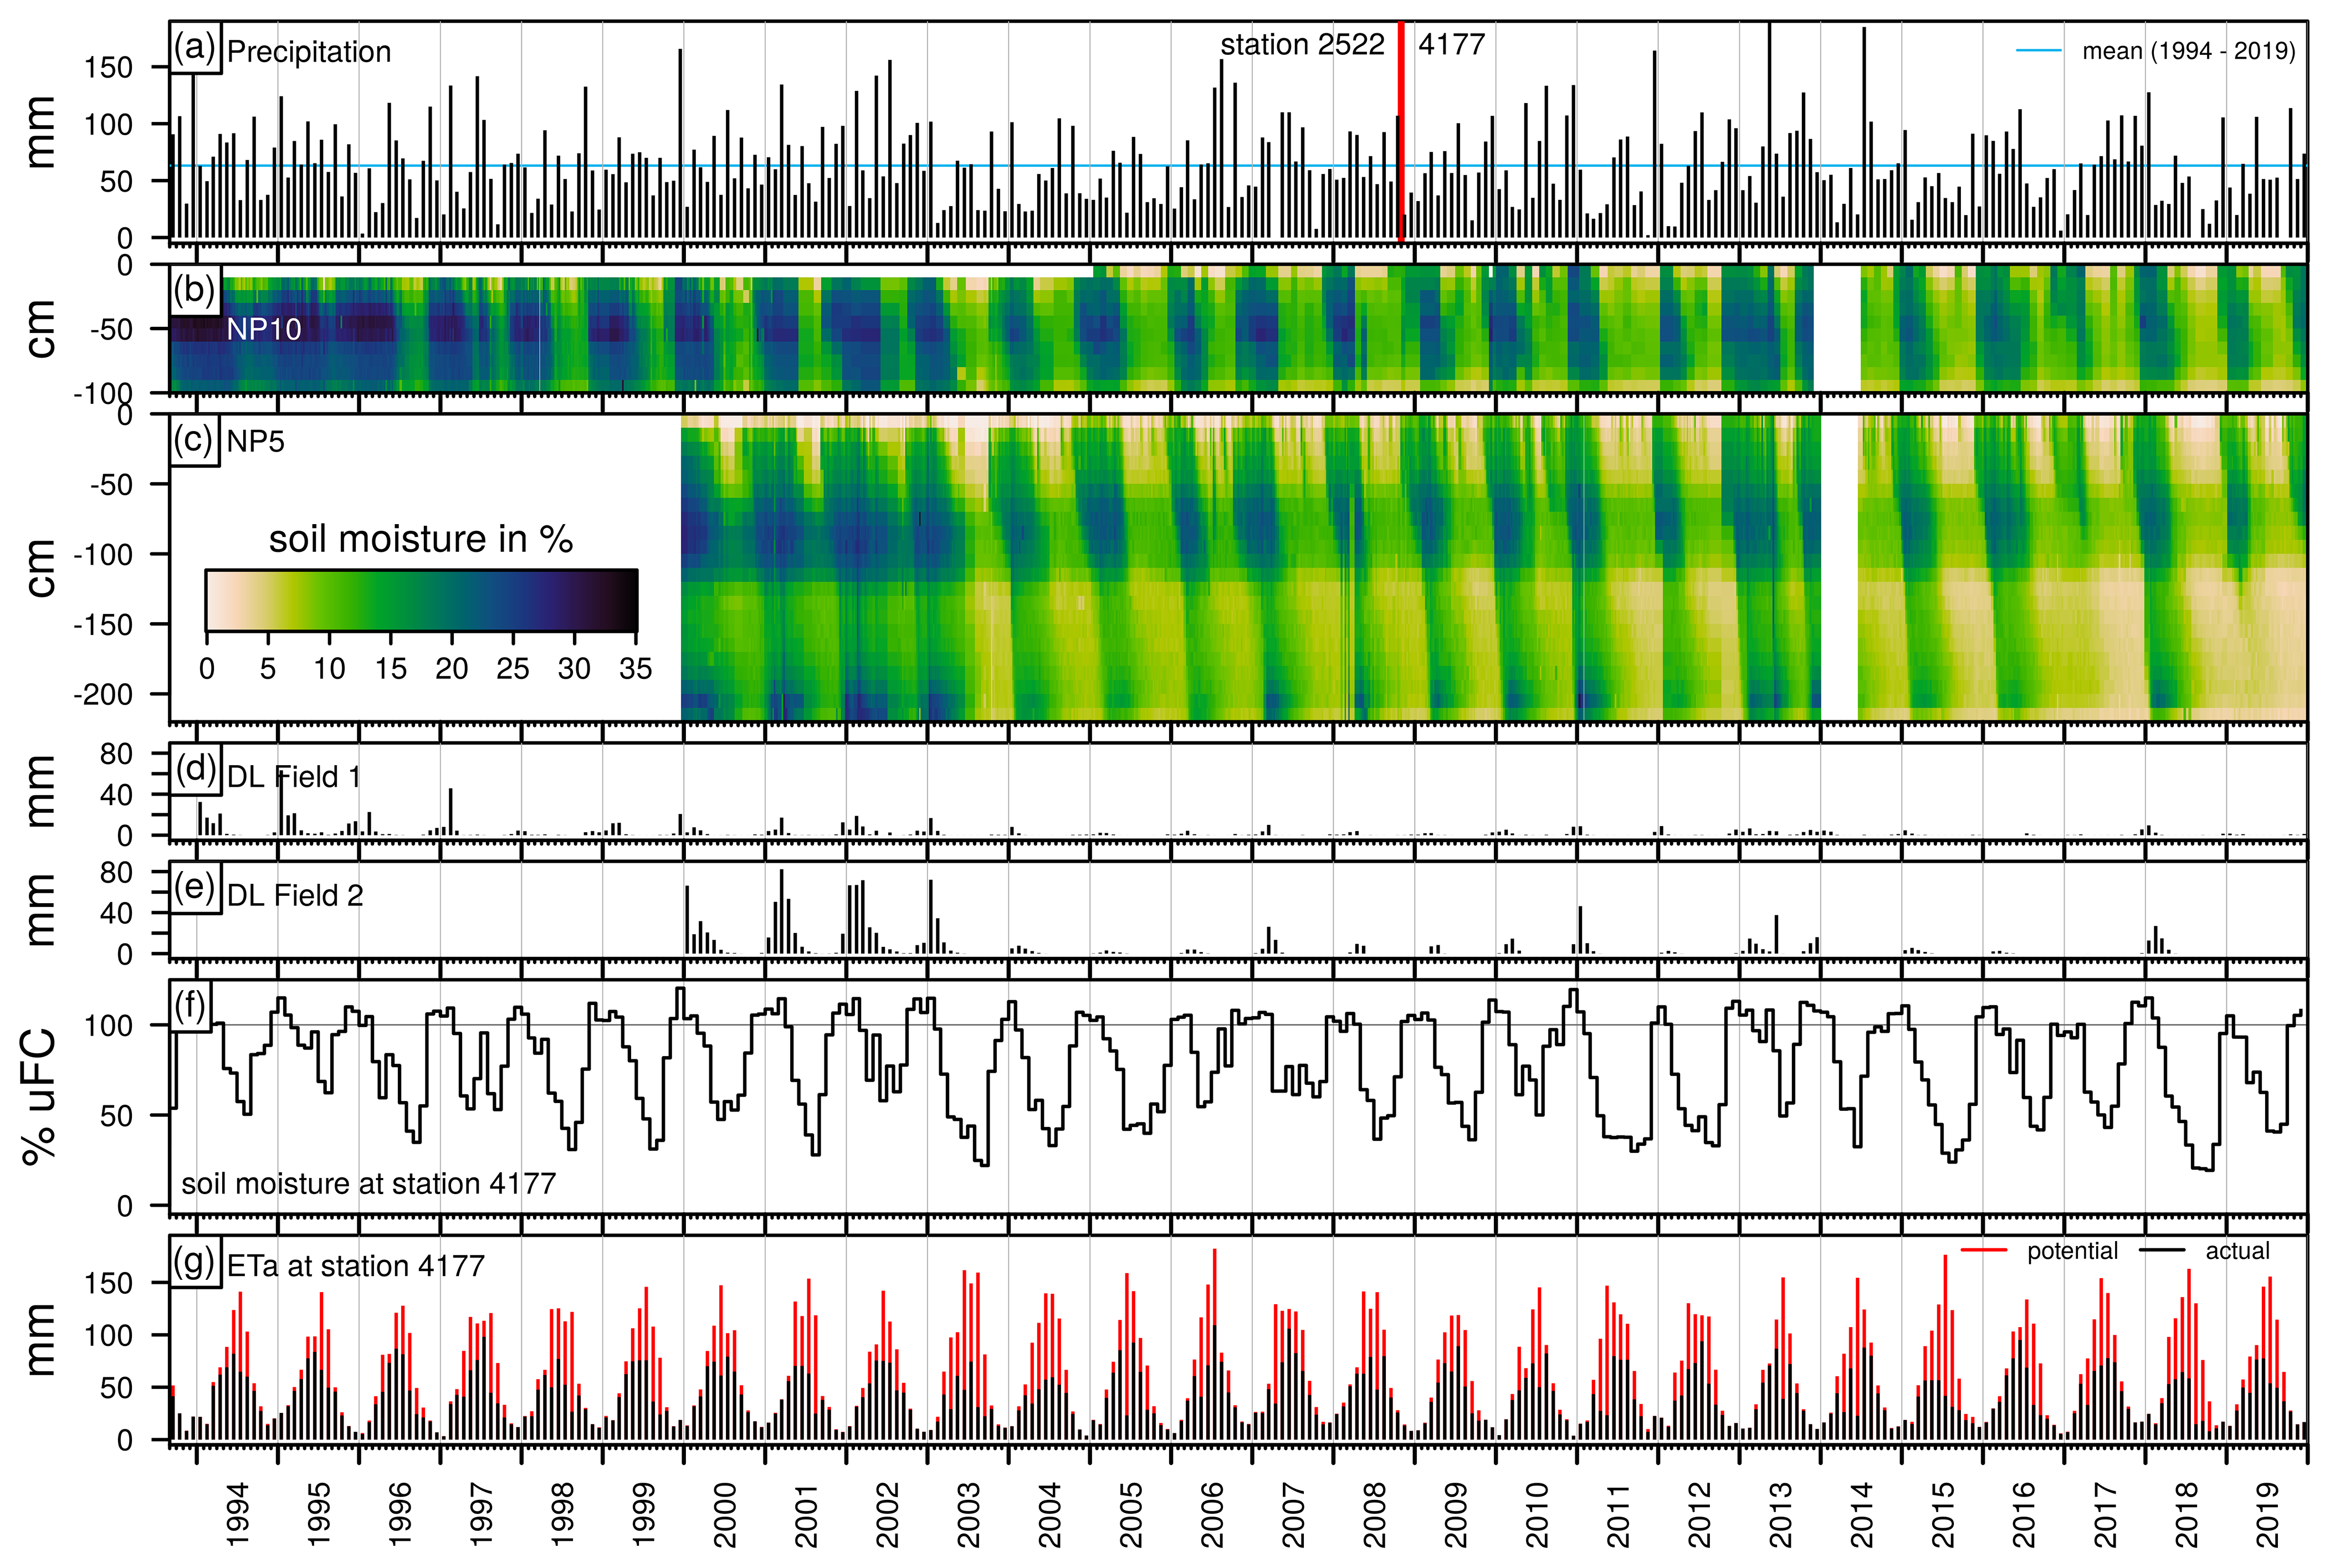2330x1568 pixels.
Task: Click the 2019 year label on x-axis
Action: [x=2268, y=1514]
